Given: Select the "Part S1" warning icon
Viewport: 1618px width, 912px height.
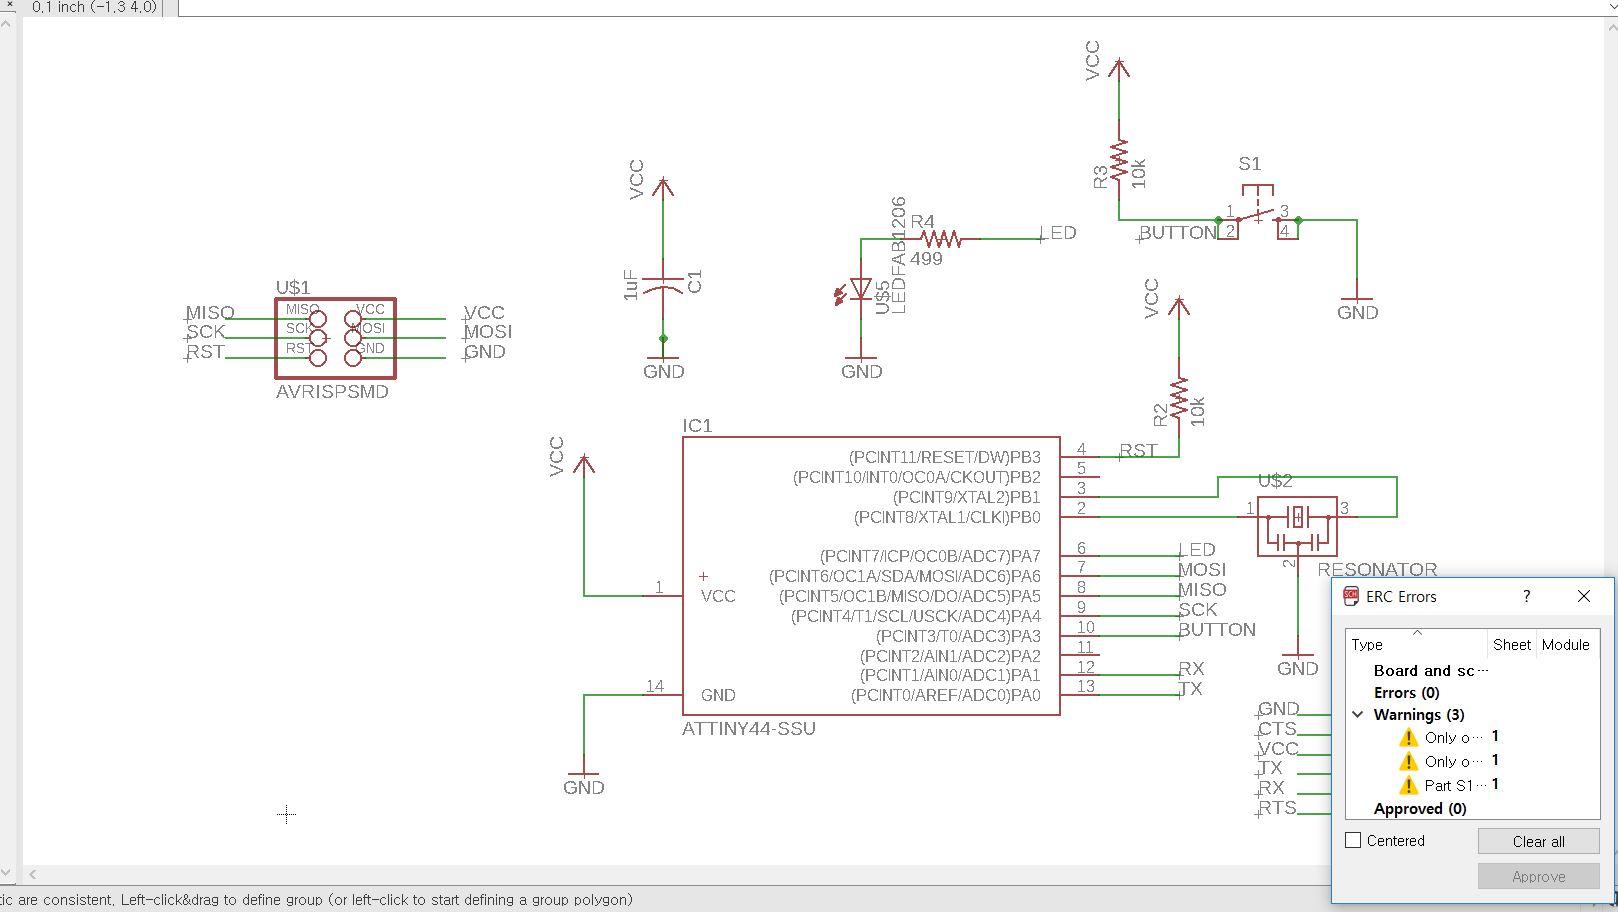Looking at the screenshot, I should pyautogui.click(x=1408, y=785).
